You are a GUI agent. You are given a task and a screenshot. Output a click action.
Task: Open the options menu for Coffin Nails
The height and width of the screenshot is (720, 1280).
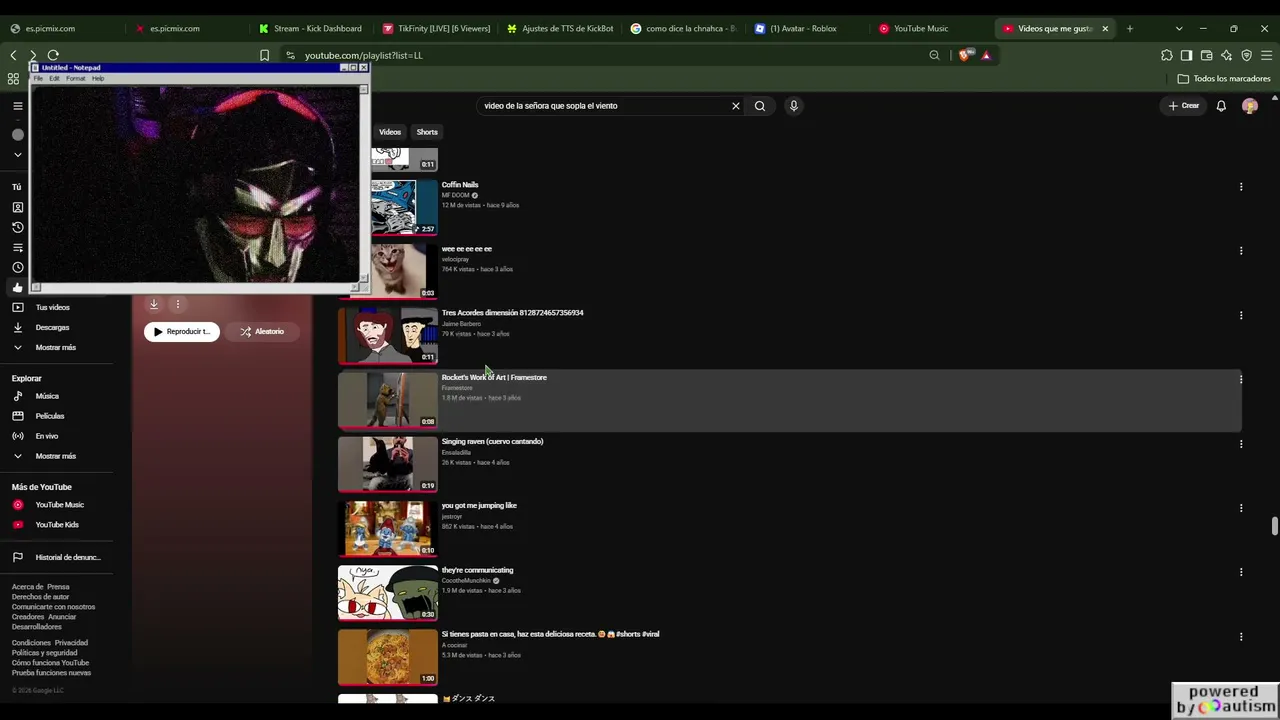click(1241, 187)
